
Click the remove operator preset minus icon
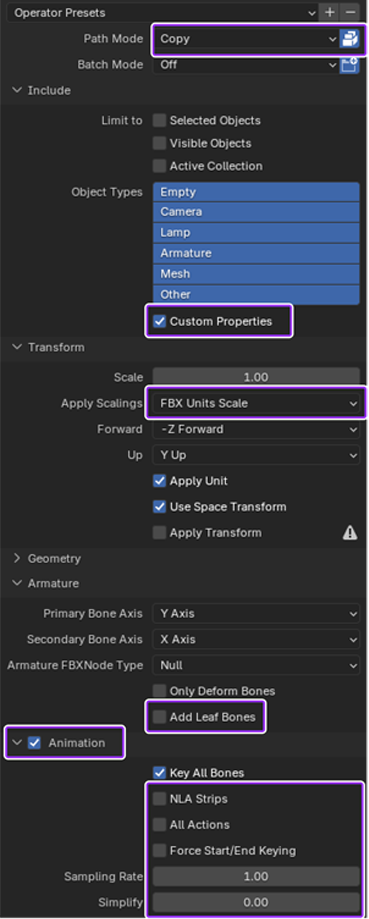point(350,12)
